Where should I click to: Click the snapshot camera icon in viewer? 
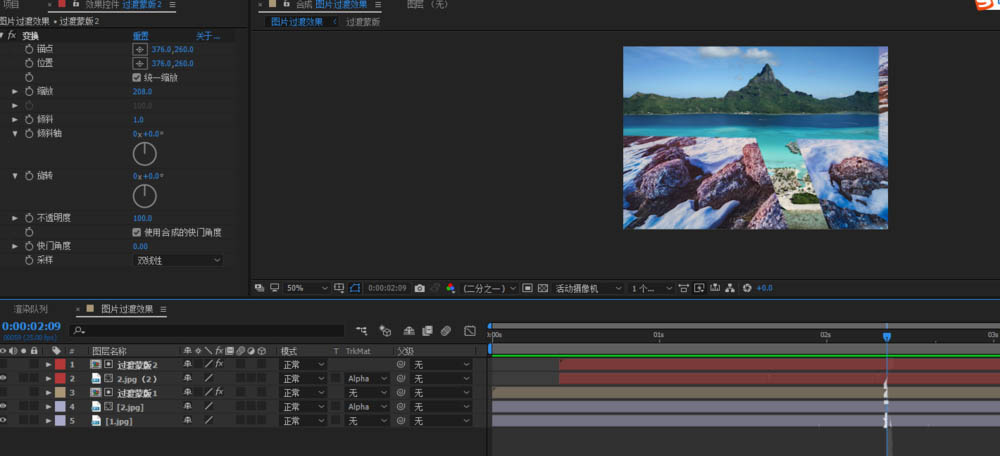pos(420,288)
